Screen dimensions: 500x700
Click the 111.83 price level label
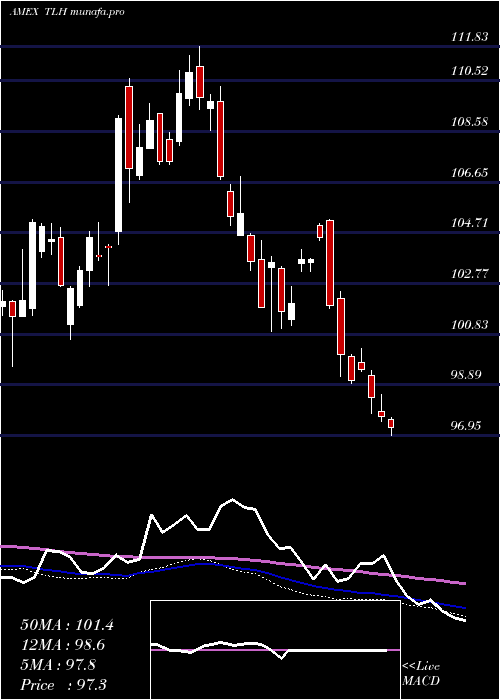tap(469, 38)
